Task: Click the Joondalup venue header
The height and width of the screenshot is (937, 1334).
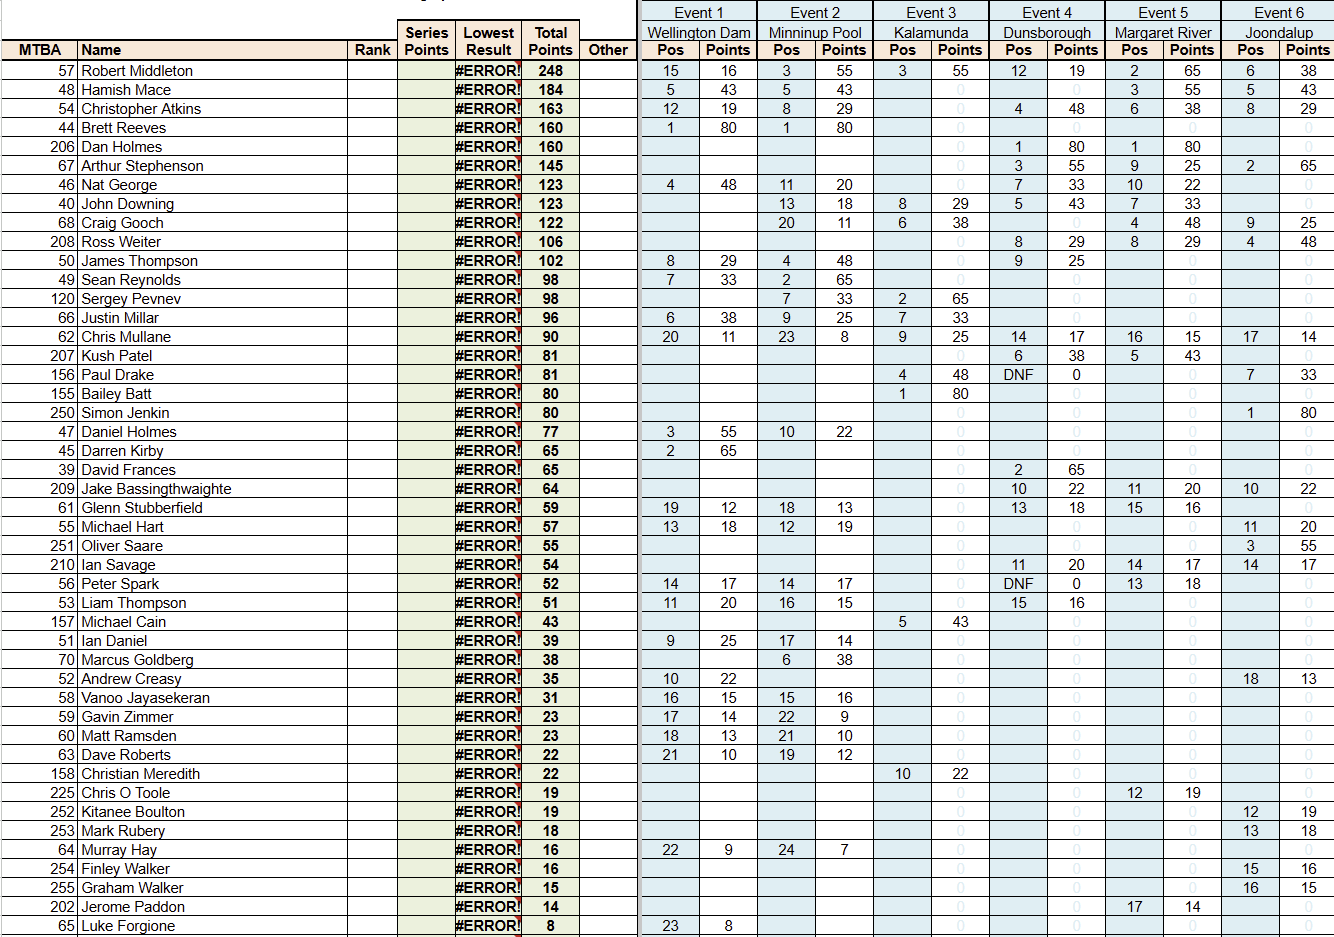Action: (x=1278, y=32)
